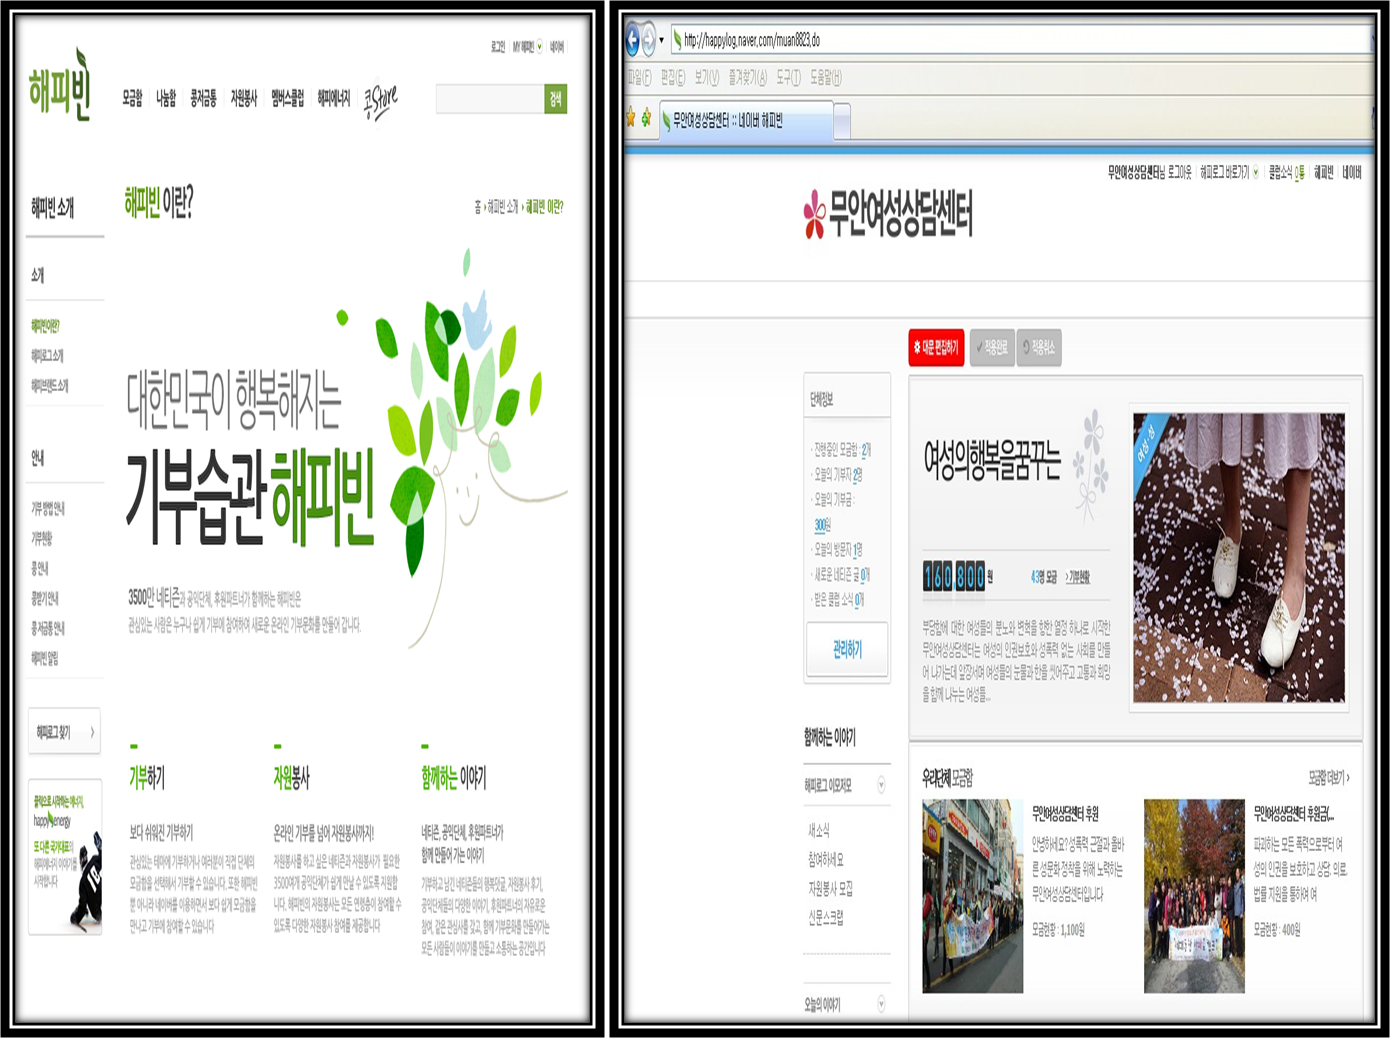The width and height of the screenshot is (1390, 1038).
Task: Open 신문스크랩 link
Action: (x=826, y=917)
